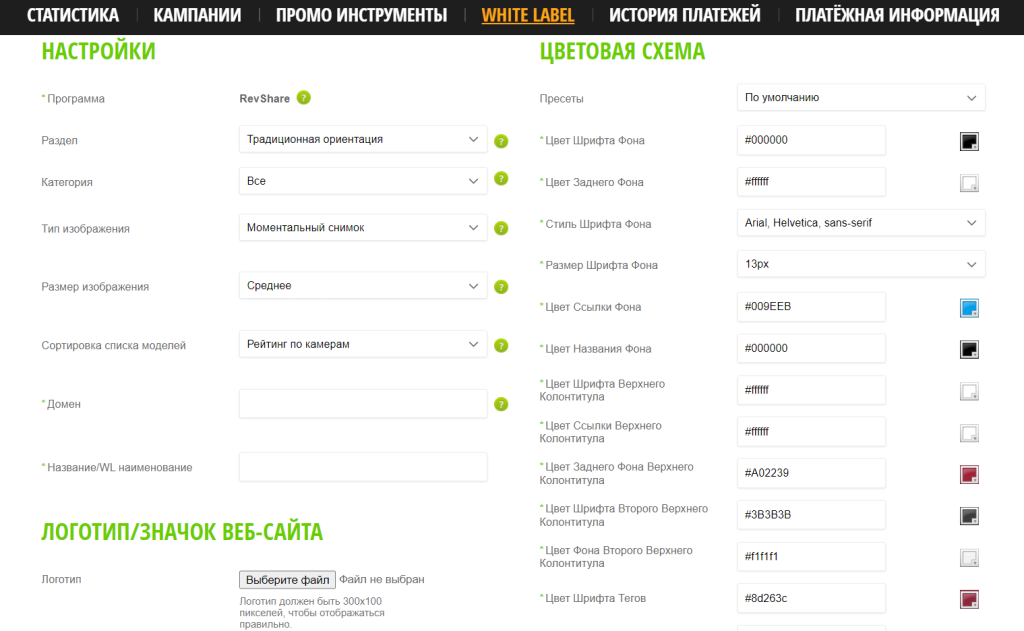
Task: Click the Пресеты label
Action: coord(562,99)
